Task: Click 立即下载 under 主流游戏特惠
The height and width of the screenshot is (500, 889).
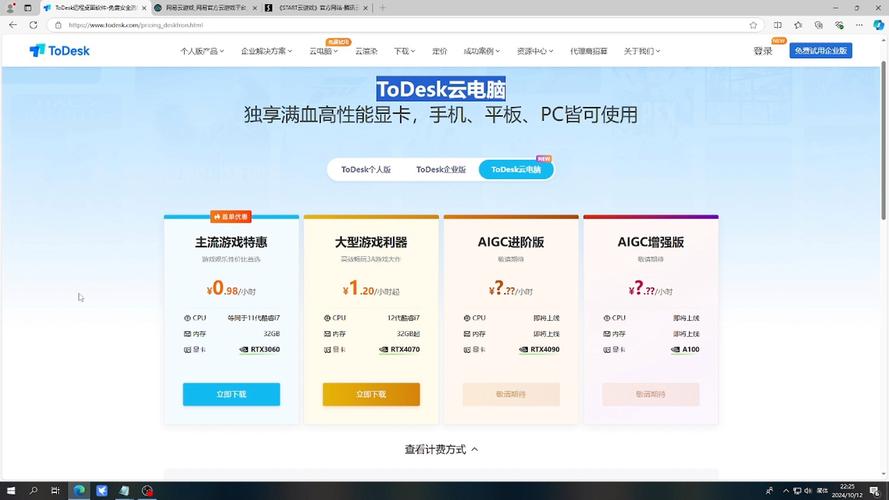Action: point(231,394)
